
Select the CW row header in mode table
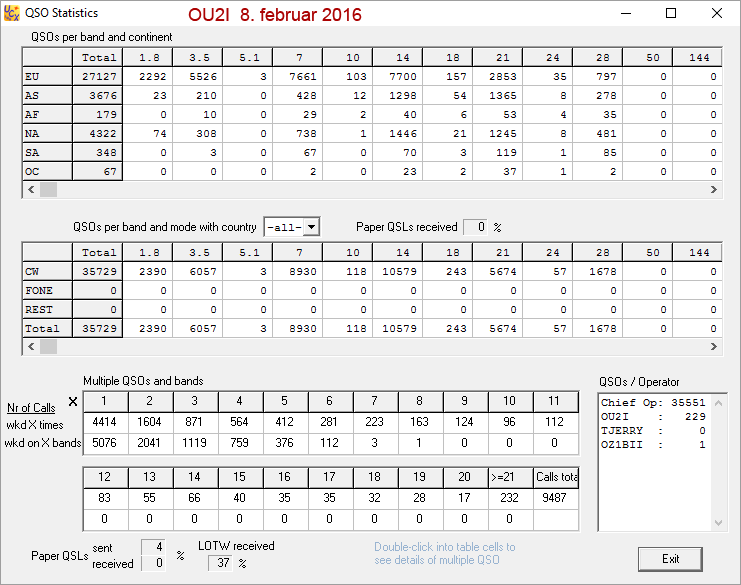tap(47, 272)
